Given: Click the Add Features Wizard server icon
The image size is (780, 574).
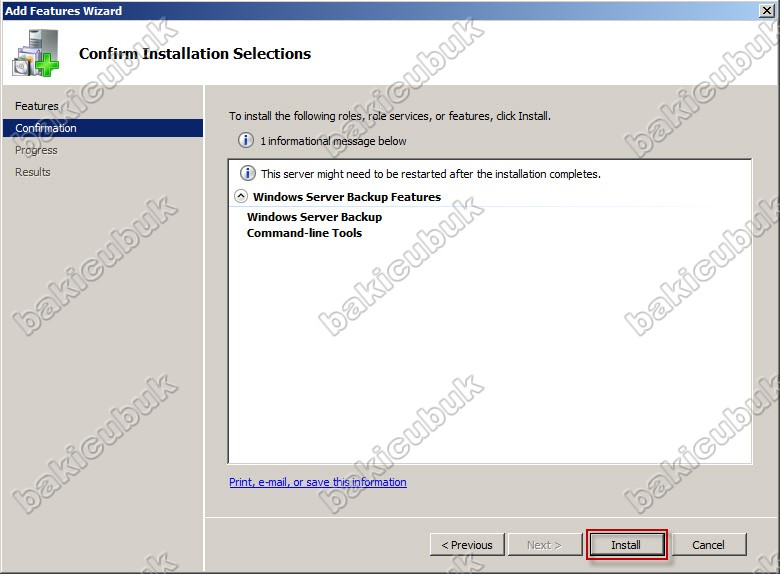Looking at the screenshot, I should point(35,53).
